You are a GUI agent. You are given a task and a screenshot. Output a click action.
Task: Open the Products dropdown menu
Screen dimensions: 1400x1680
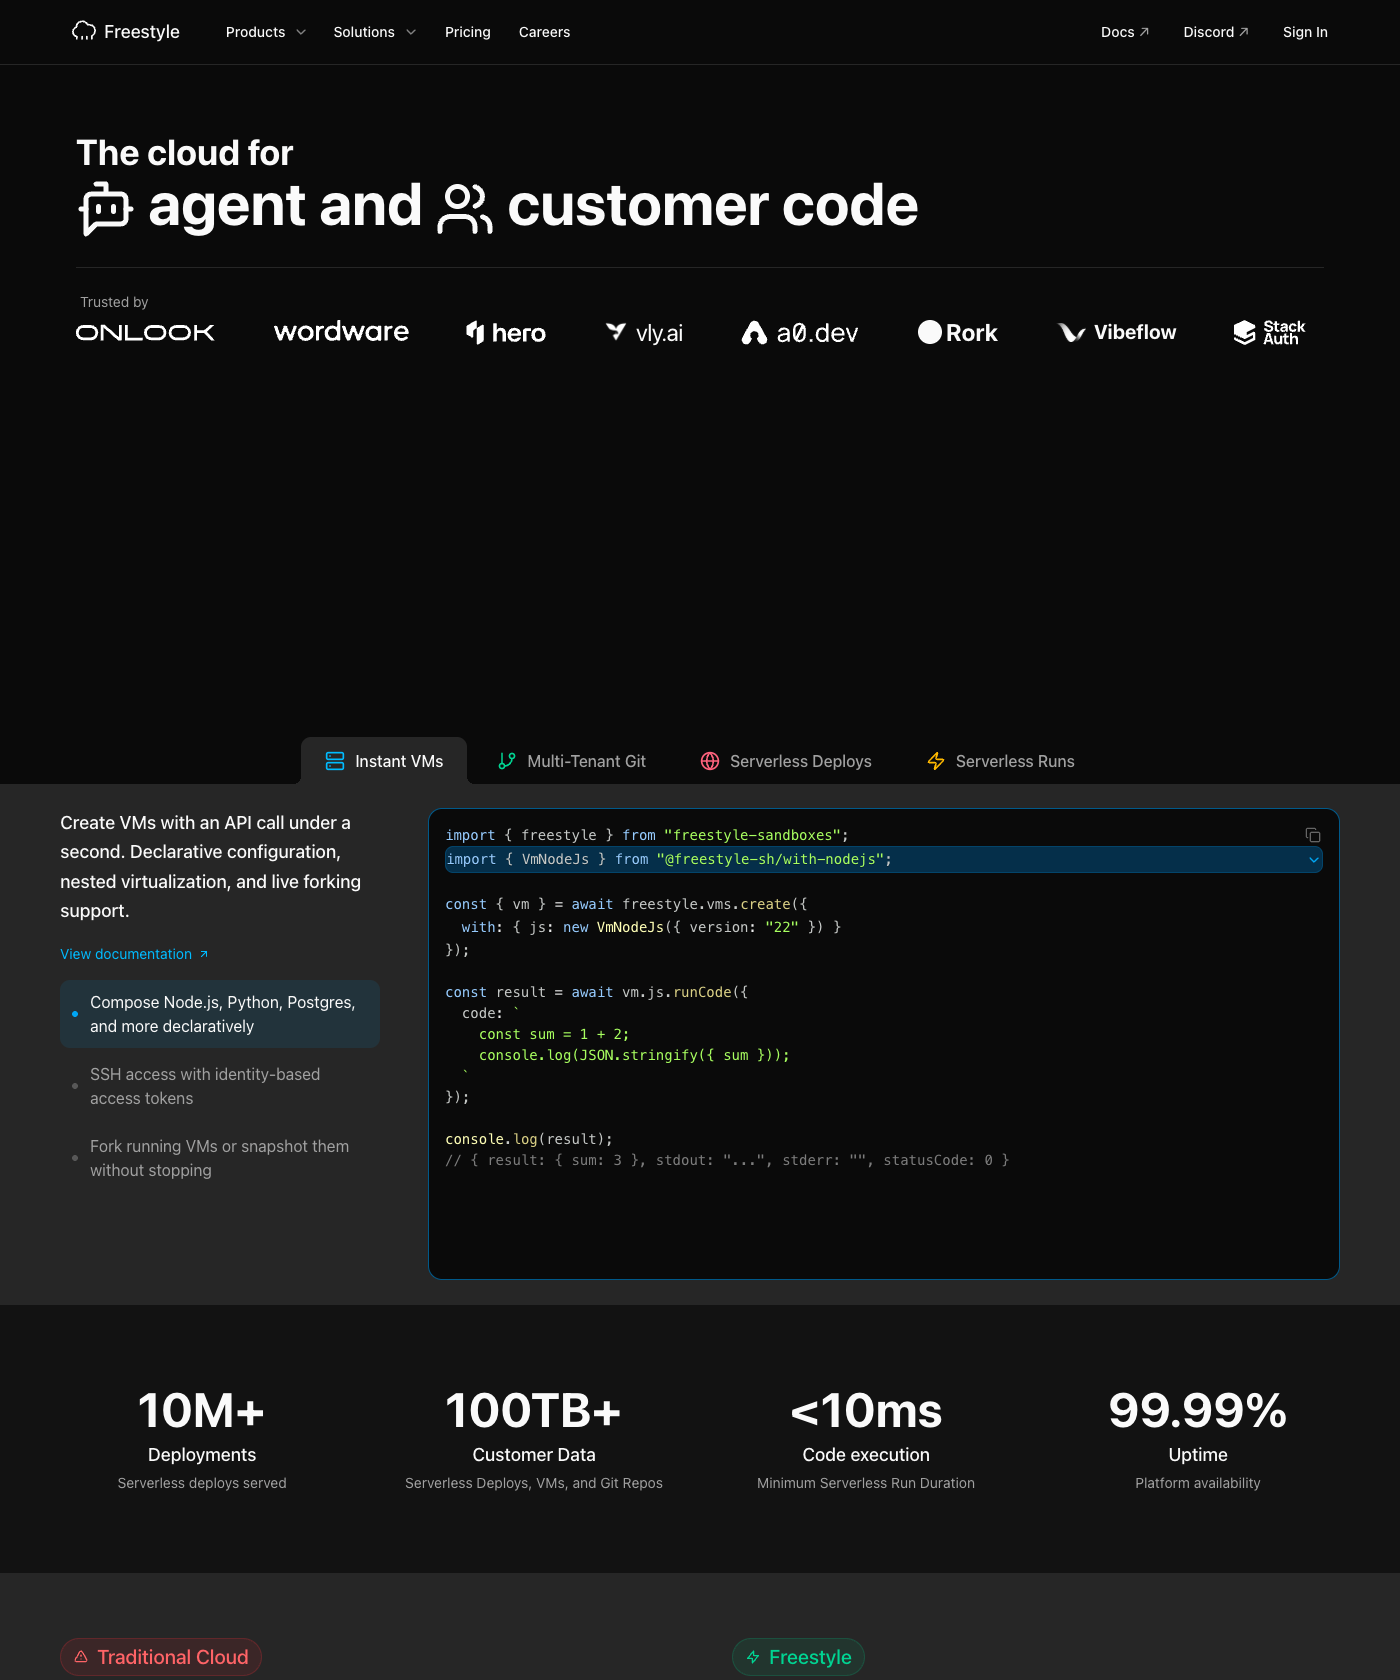pyautogui.click(x=266, y=32)
